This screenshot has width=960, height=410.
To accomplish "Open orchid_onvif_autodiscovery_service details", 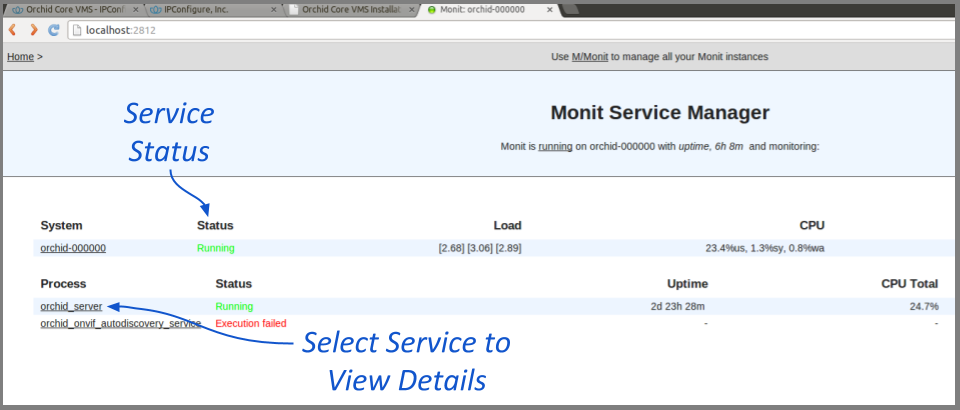I will coord(121,323).
